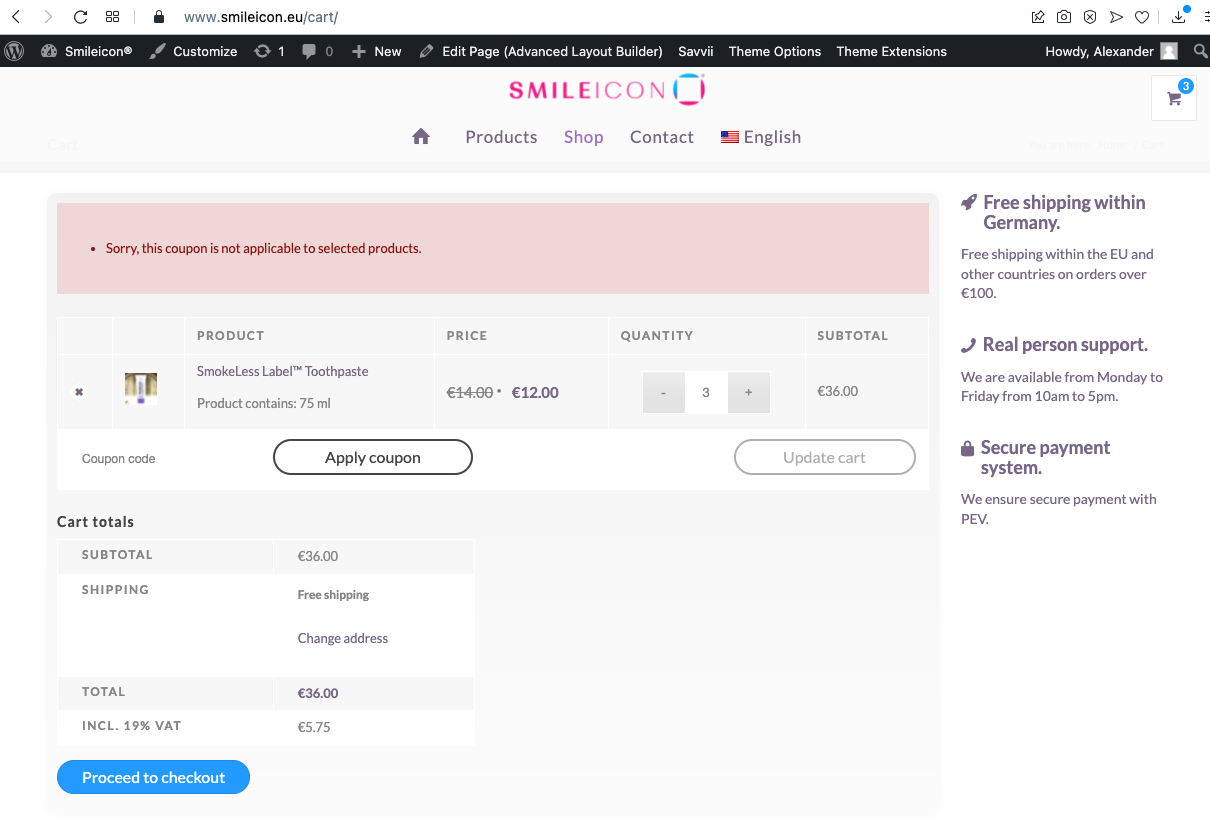The width and height of the screenshot is (1210, 830).
Task: Open the shopping cart icon with badge 3
Action: (1174, 98)
